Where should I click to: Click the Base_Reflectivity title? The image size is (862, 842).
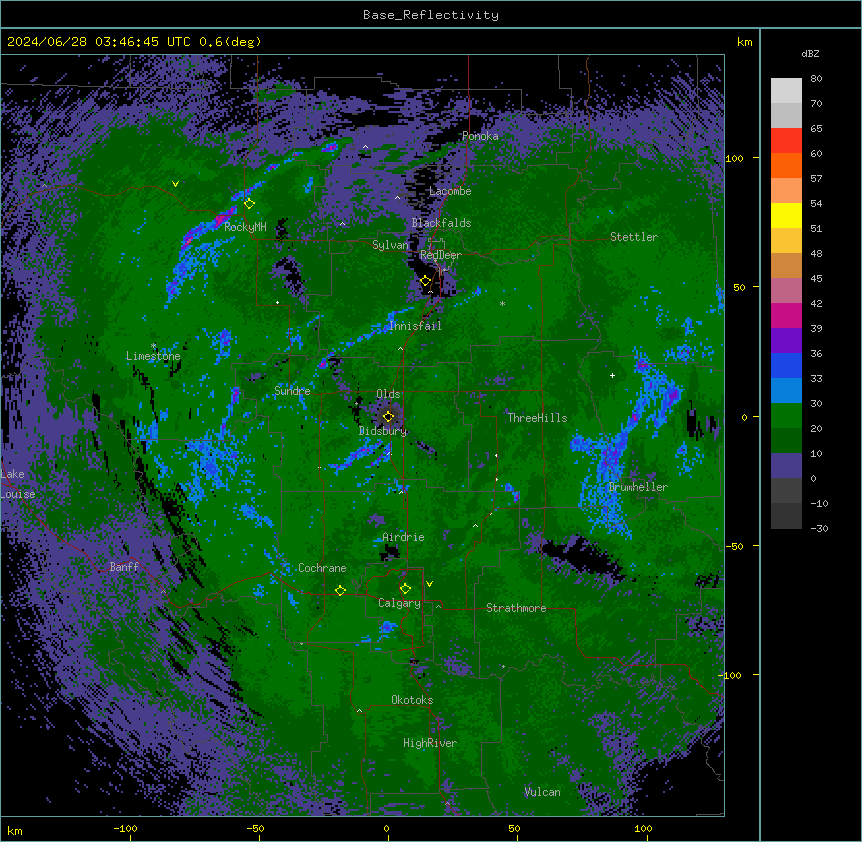point(431,15)
